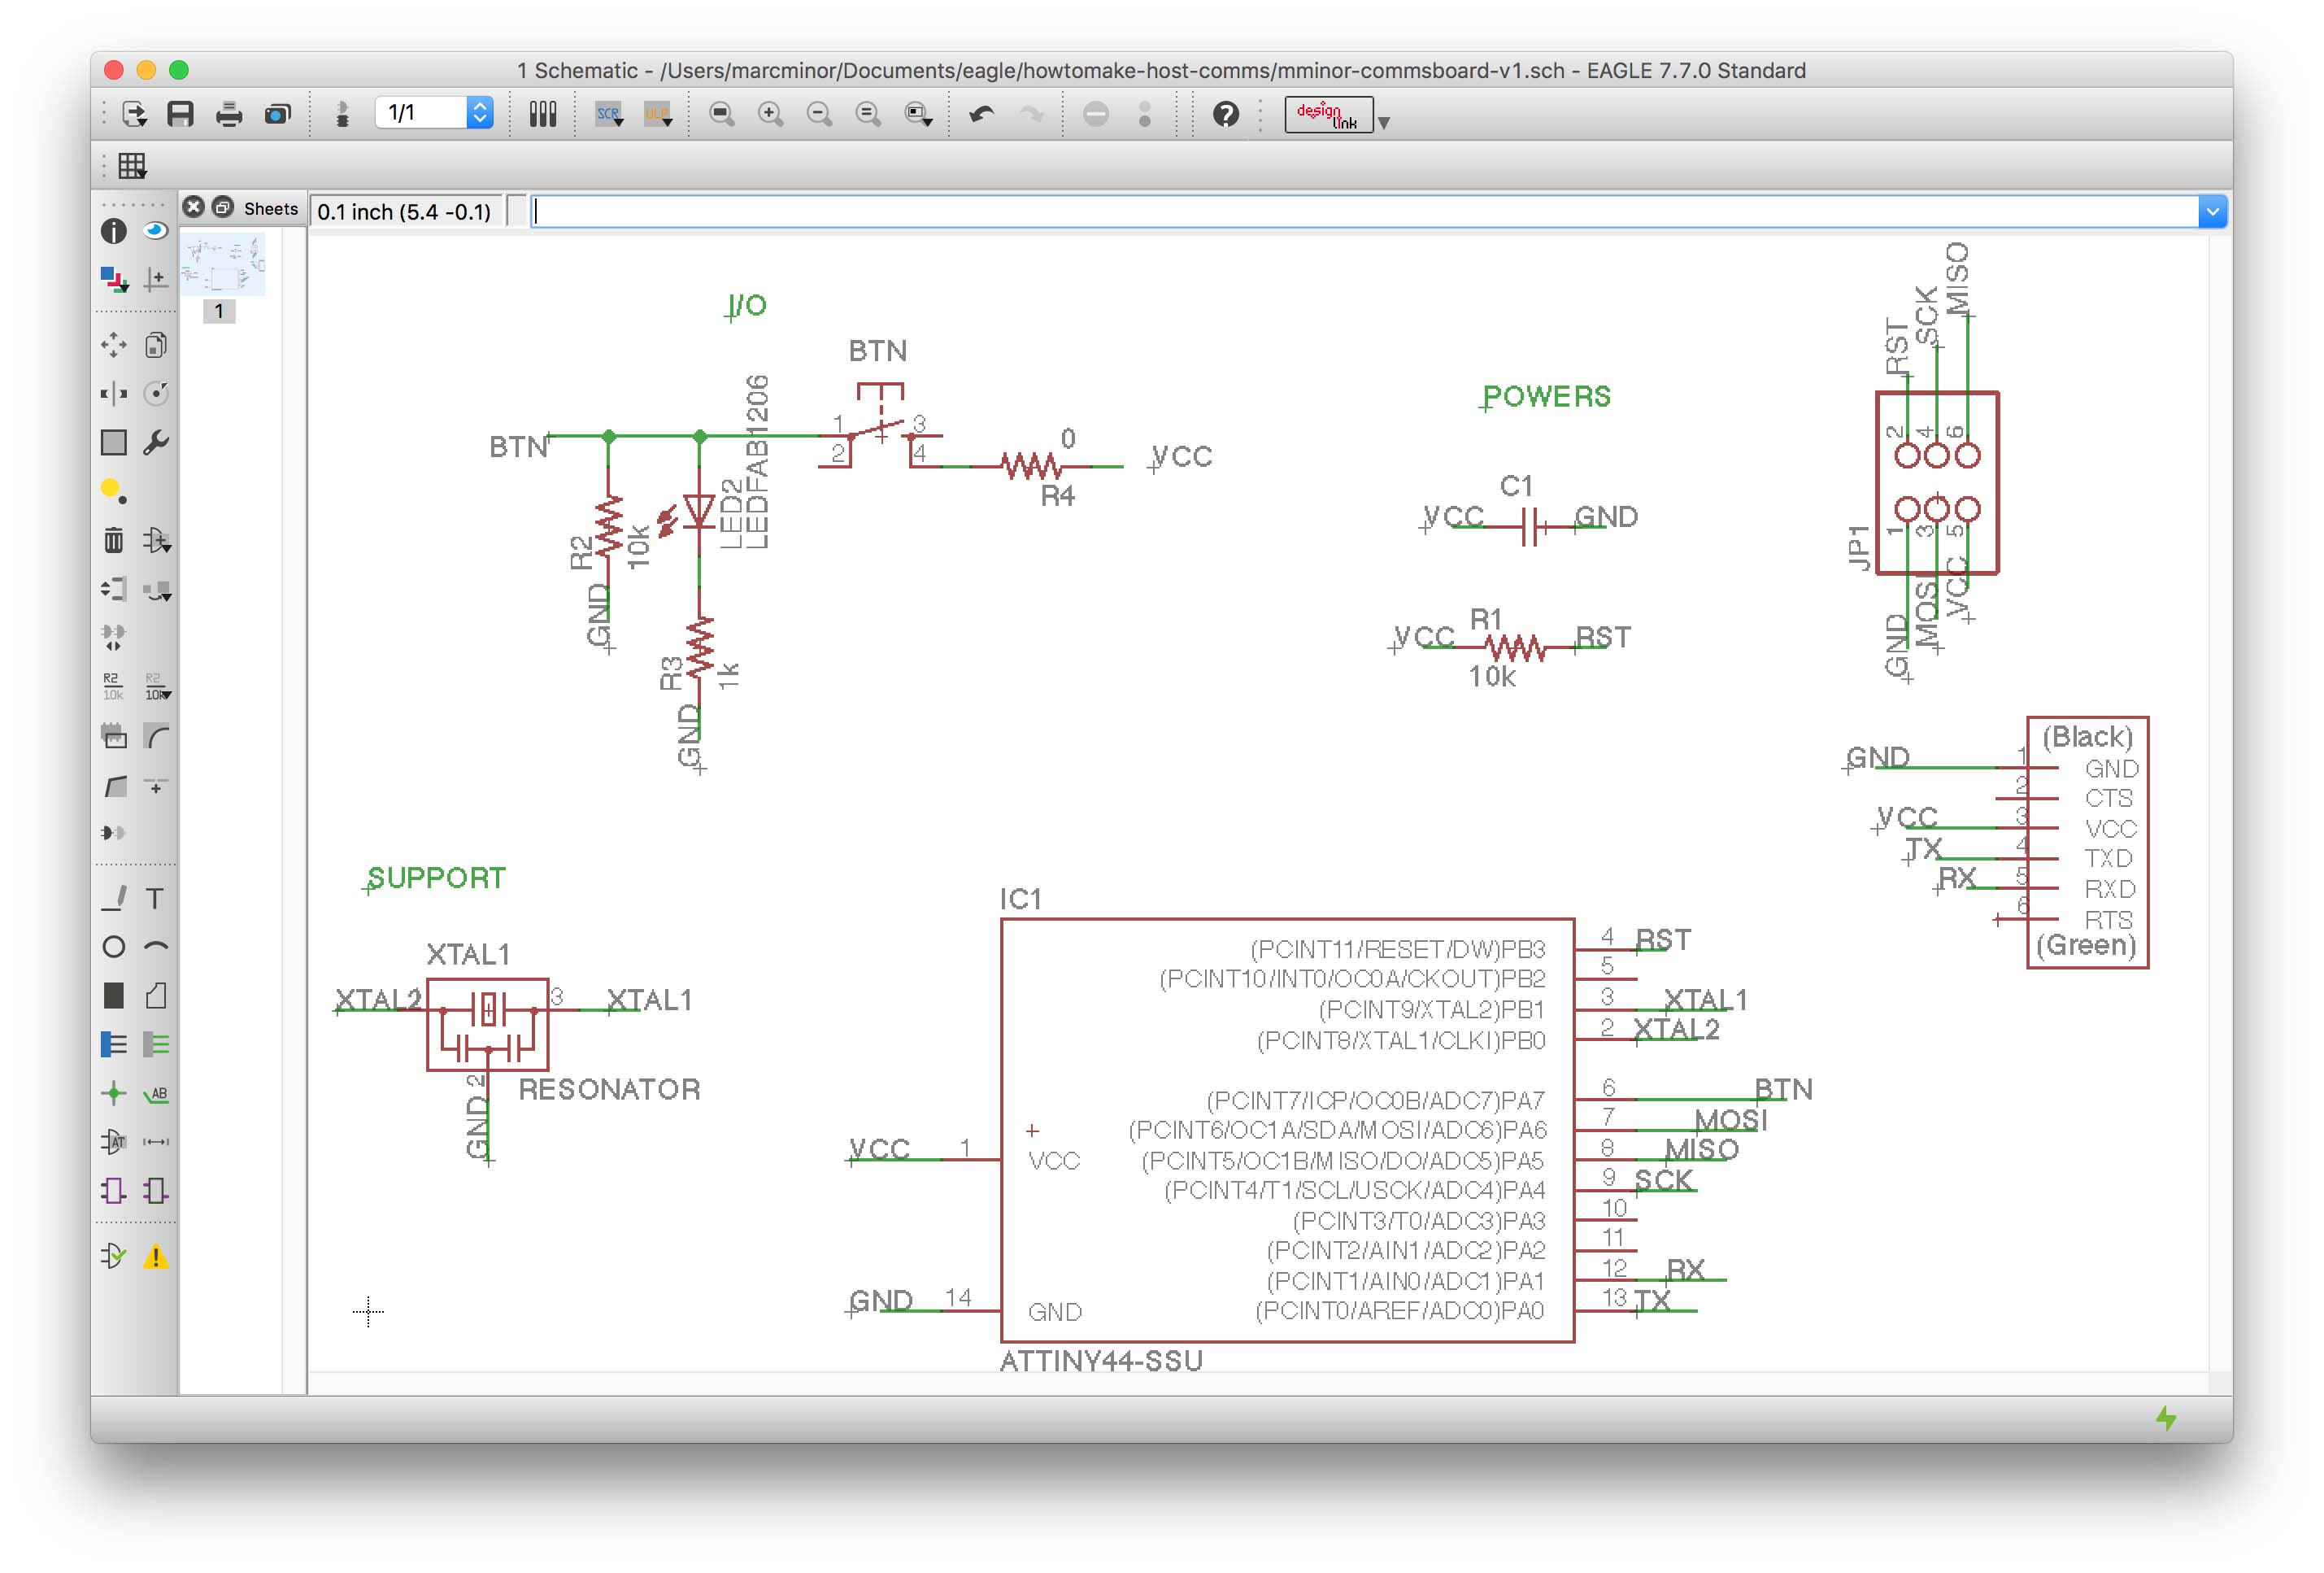This screenshot has width=2324, height=1573.
Task: Select the Add part tool
Action: coord(156,541)
